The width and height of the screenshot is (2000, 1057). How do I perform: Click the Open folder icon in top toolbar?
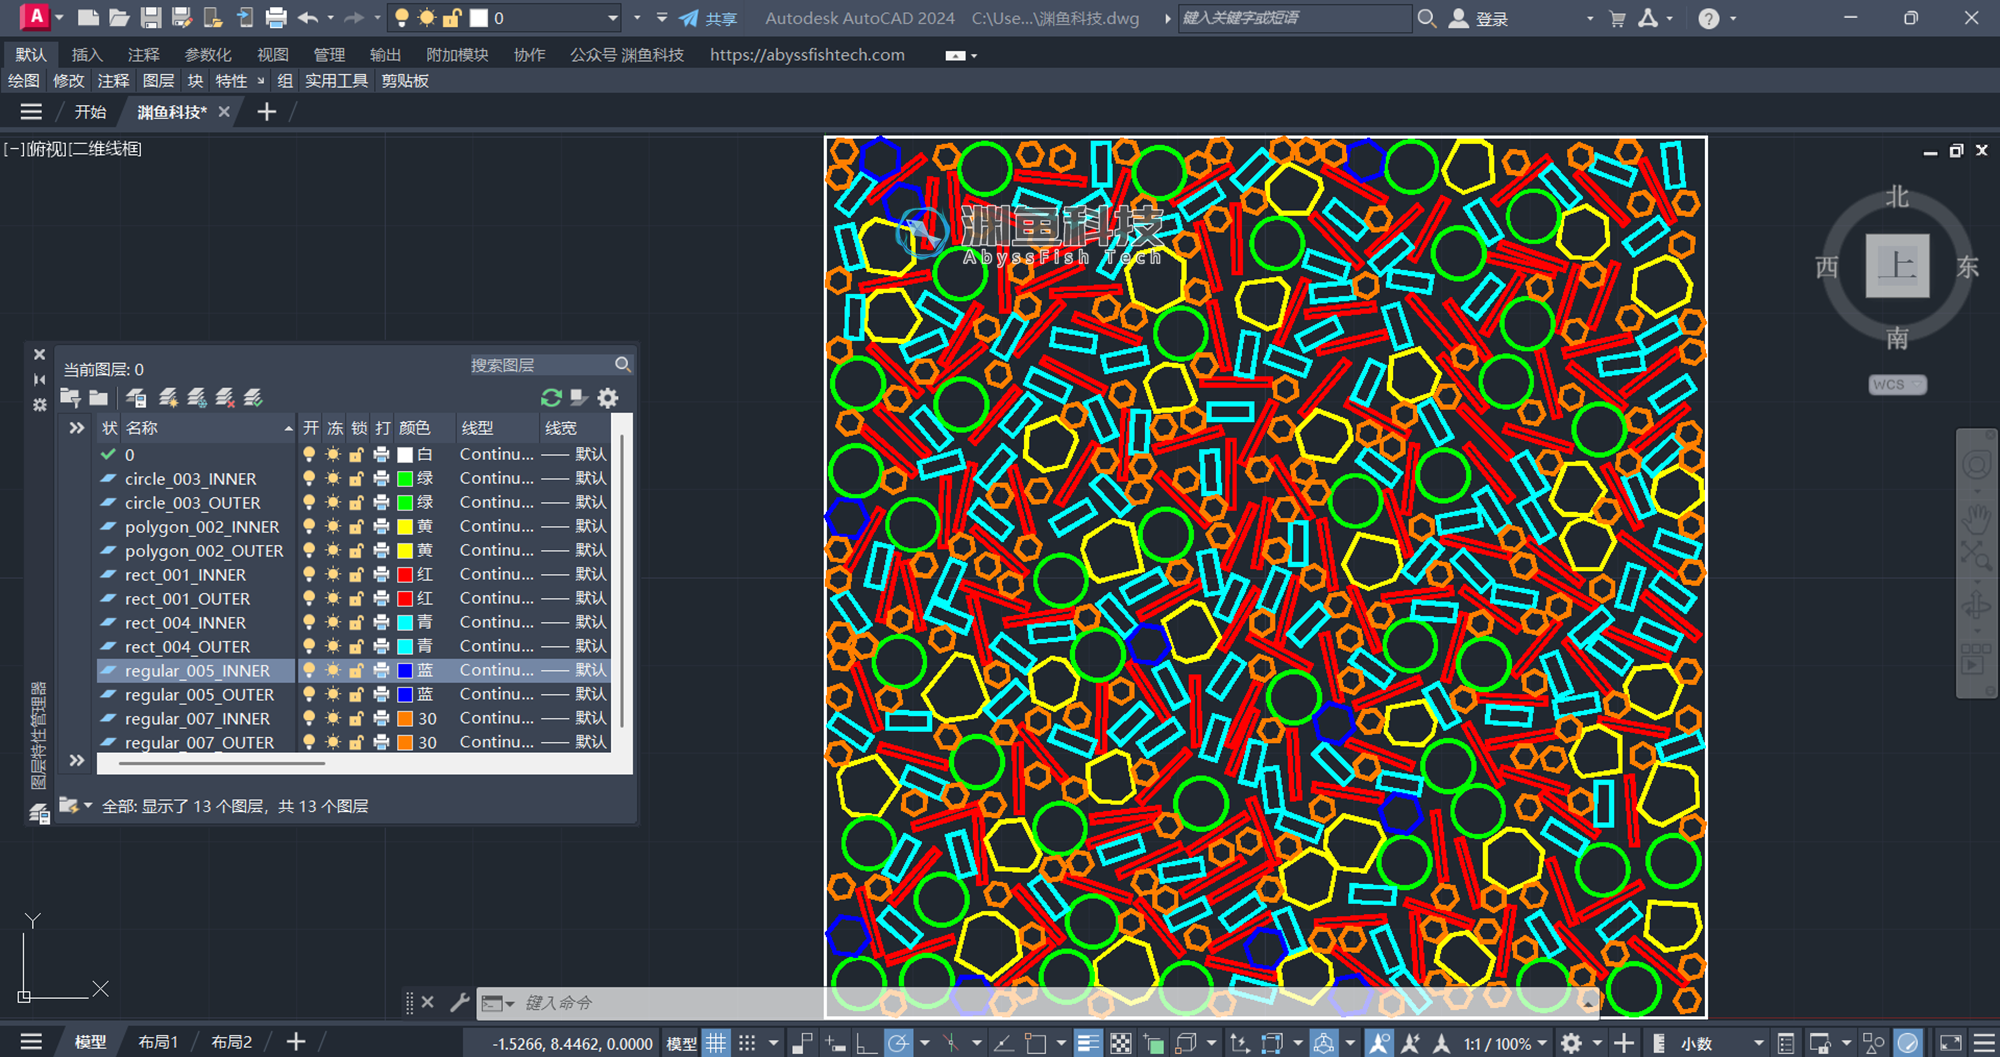pyautogui.click(x=119, y=18)
